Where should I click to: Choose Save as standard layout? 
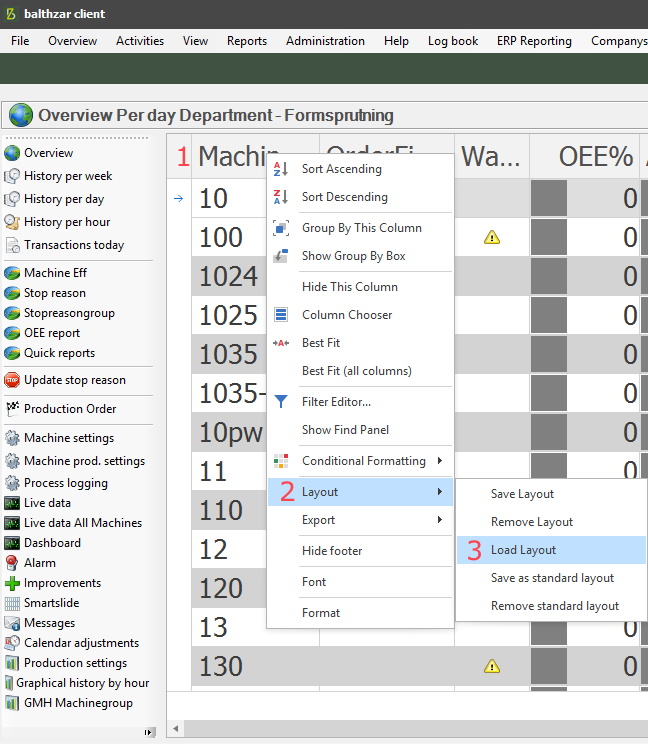[552, 578]
